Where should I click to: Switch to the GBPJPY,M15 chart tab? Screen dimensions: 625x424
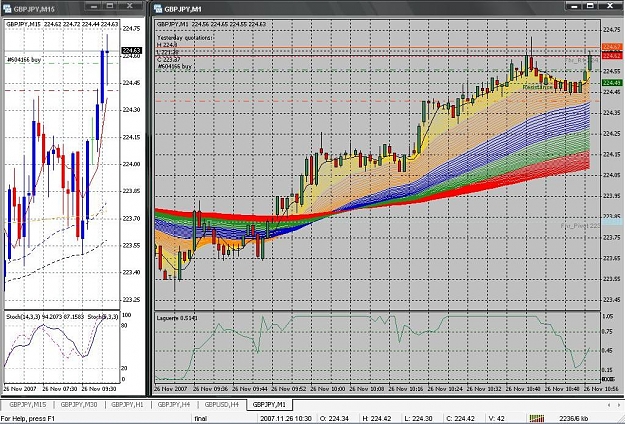pos(28,404)
